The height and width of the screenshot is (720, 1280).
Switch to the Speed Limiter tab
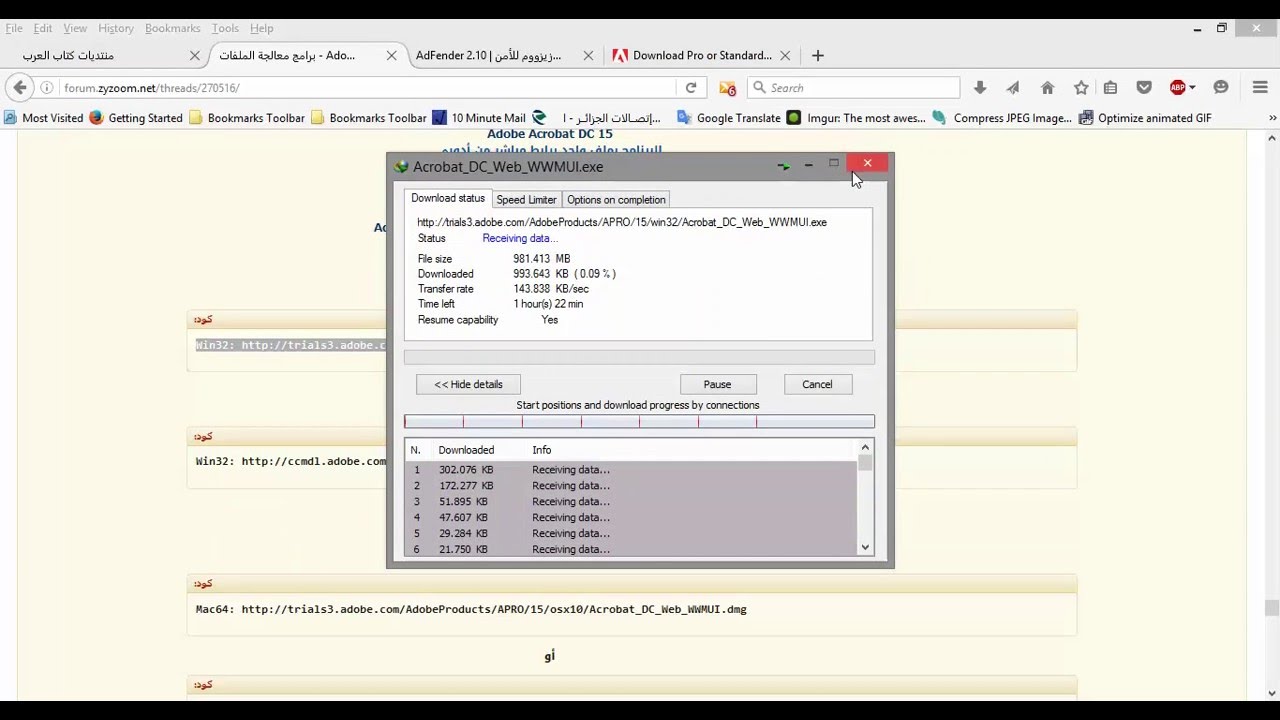526,200
